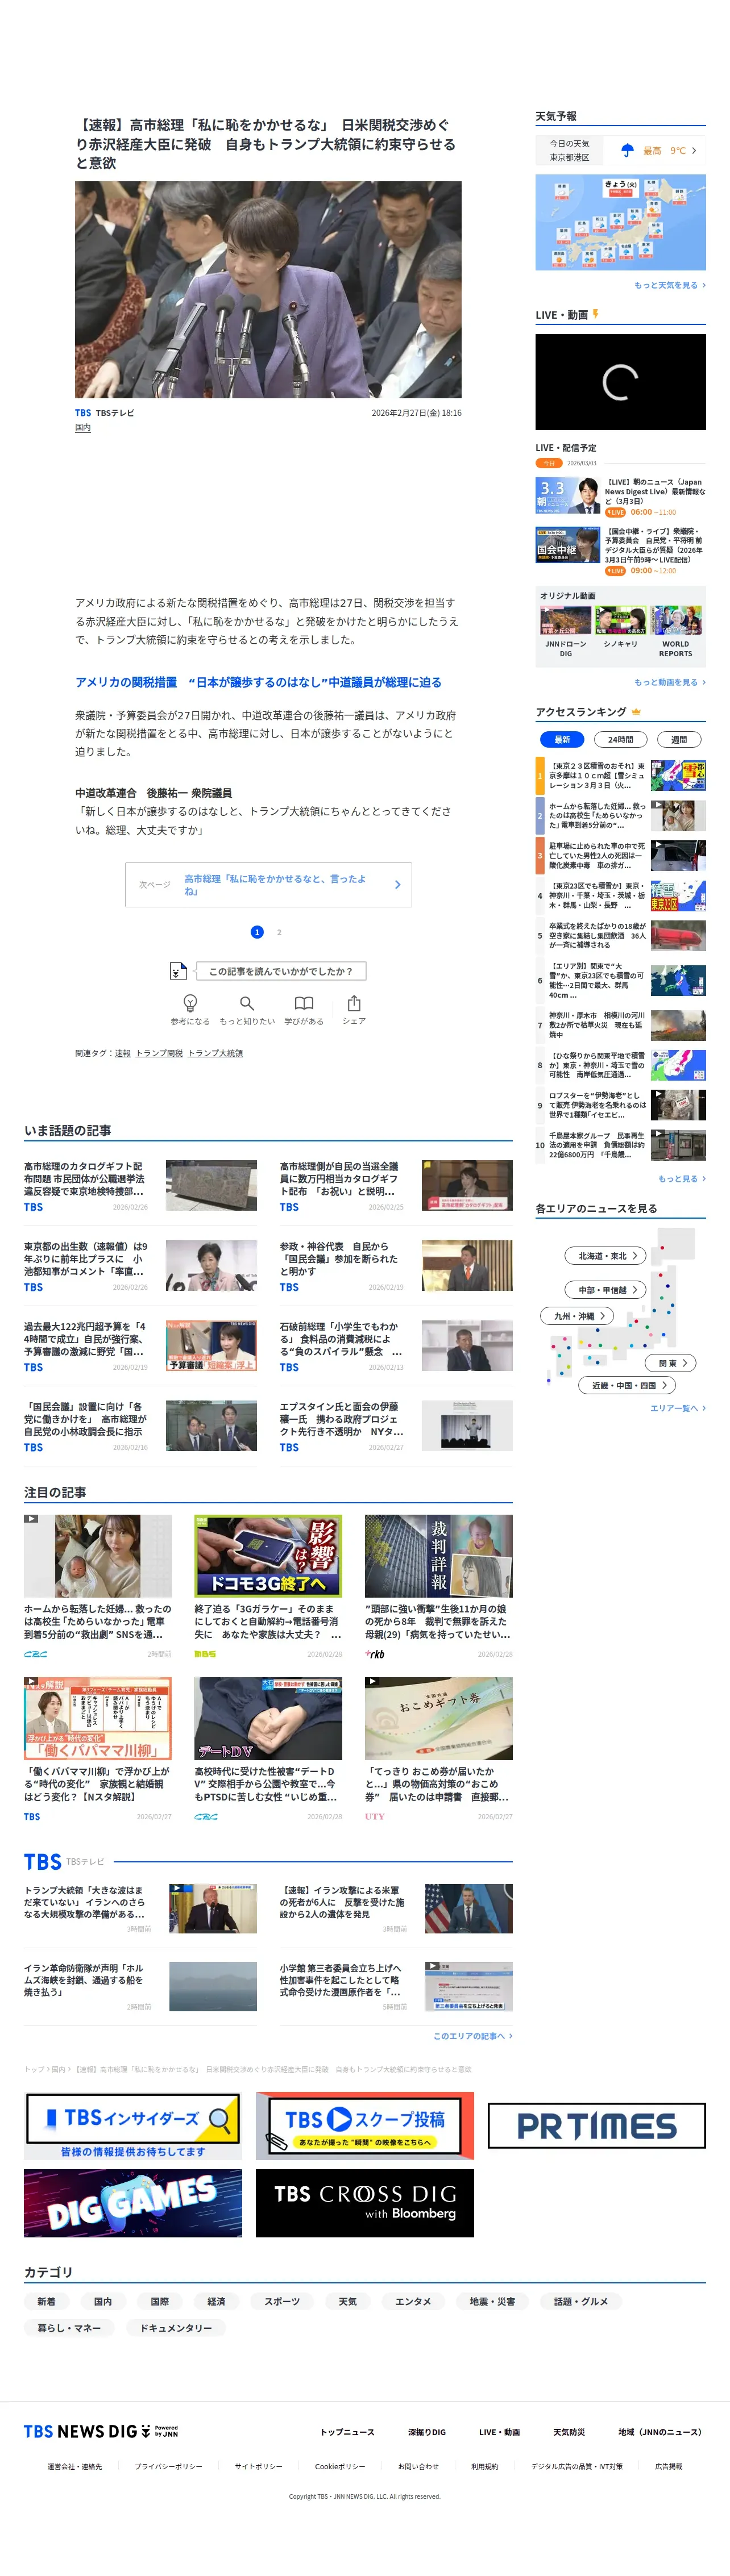The image size is (730, 2576).
Task: Open ドコモ3G終了へ featured article thumbnail
Action: [268, 1555]
